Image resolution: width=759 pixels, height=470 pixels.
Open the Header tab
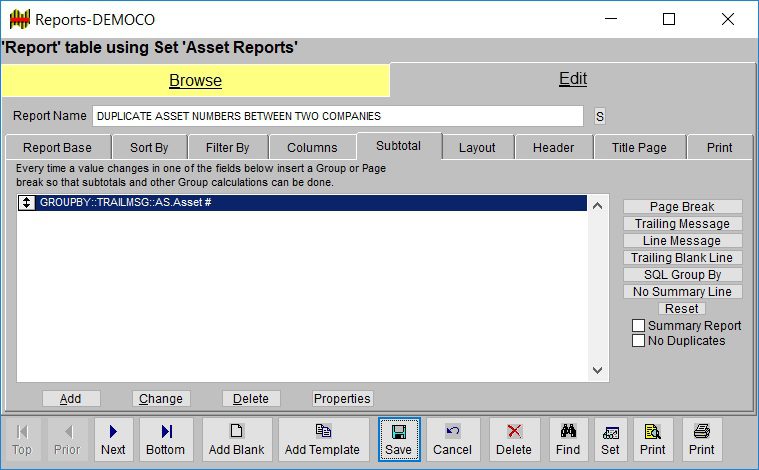[x=554, y=148]
